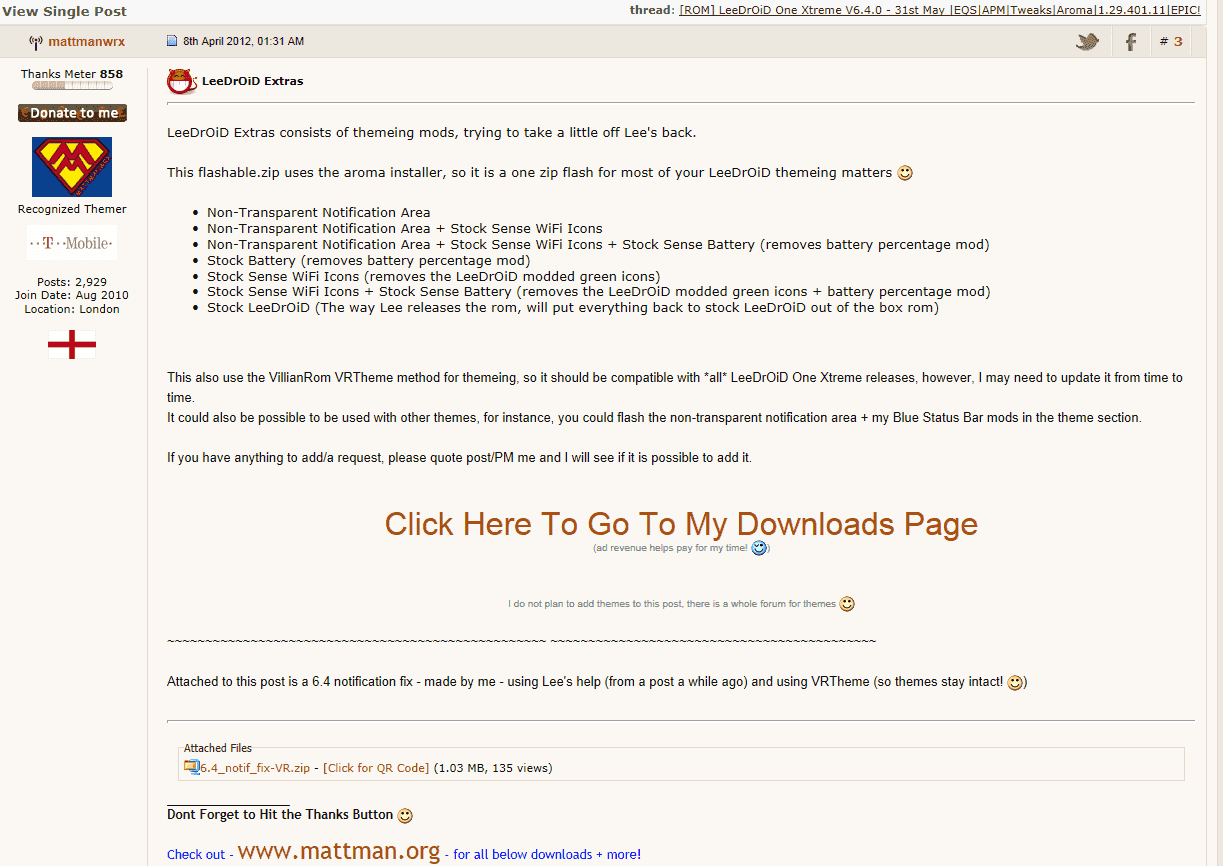Screen dimensions: 1223x866
Task: Click the 'Location: London' text
Action: (72, 309)
